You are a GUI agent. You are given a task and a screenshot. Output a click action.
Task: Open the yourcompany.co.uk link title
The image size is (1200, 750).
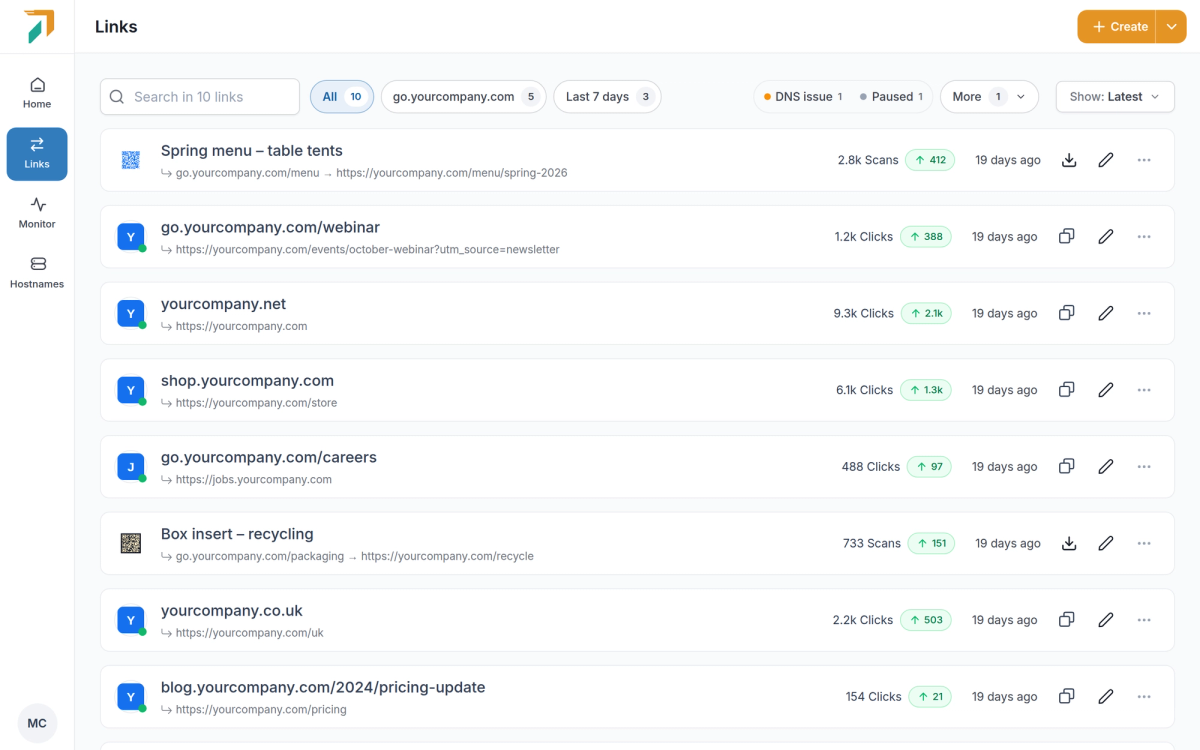pyautogui.click(x=232, y=611)
